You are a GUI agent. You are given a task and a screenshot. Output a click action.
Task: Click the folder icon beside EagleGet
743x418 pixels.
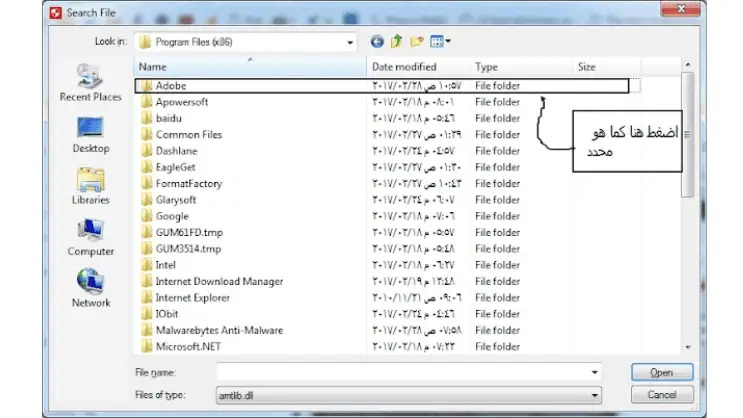(x=146, y=167)
